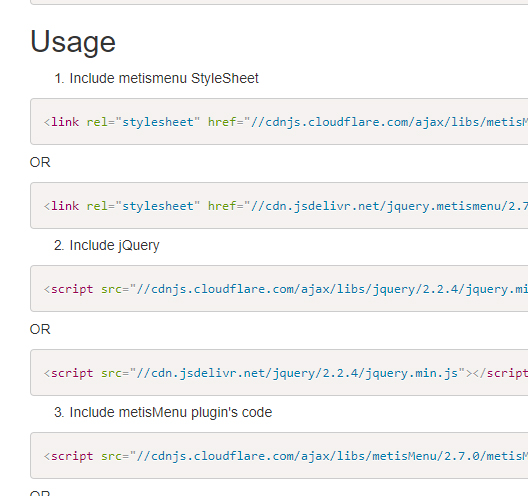Viewport: 528px width, 496px height.
Task: Click the cdnjs metisMenu stylesheet link code block
Action: (279, 122)
